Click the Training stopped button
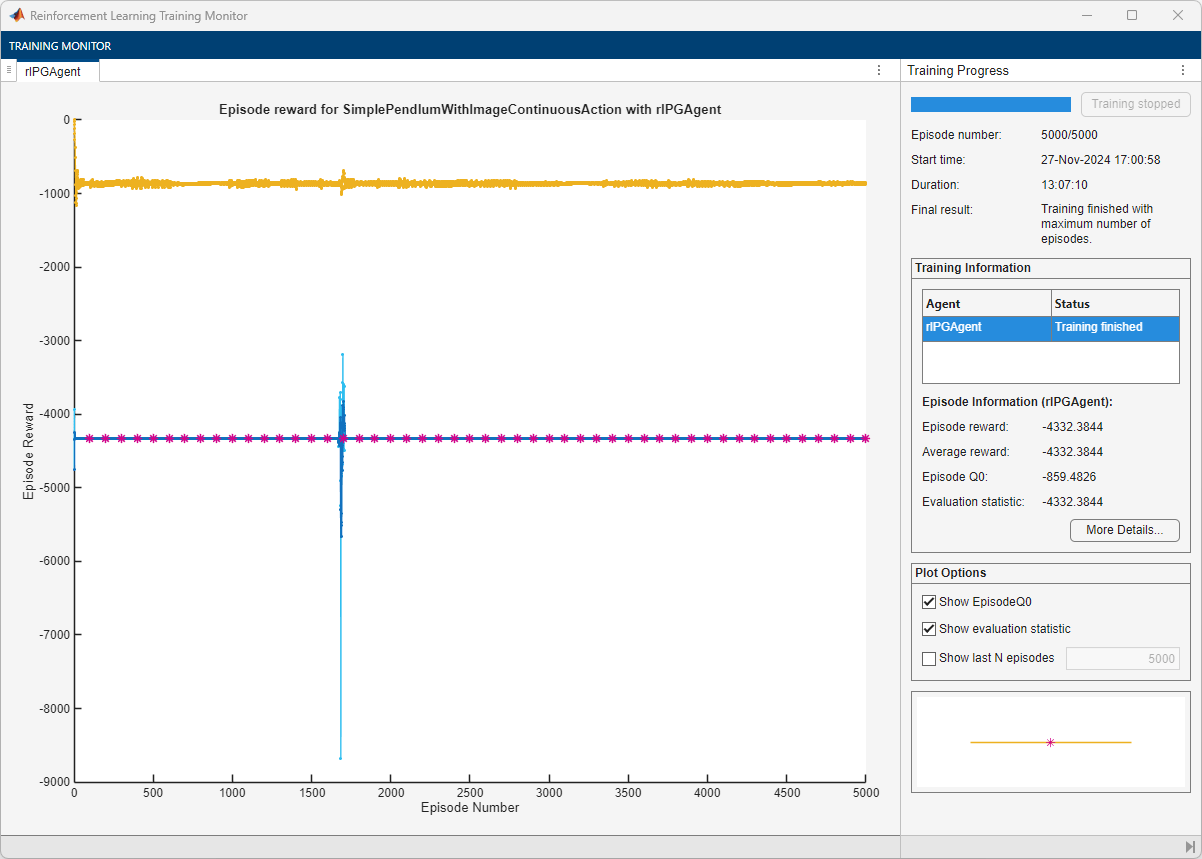Viewport: 1202px width, 859px height. 1135,104
